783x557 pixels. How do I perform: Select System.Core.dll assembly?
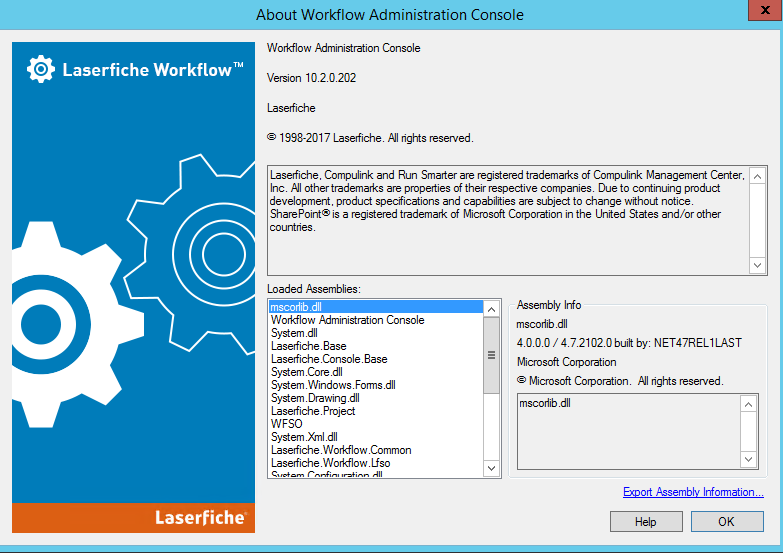[376, 372]
